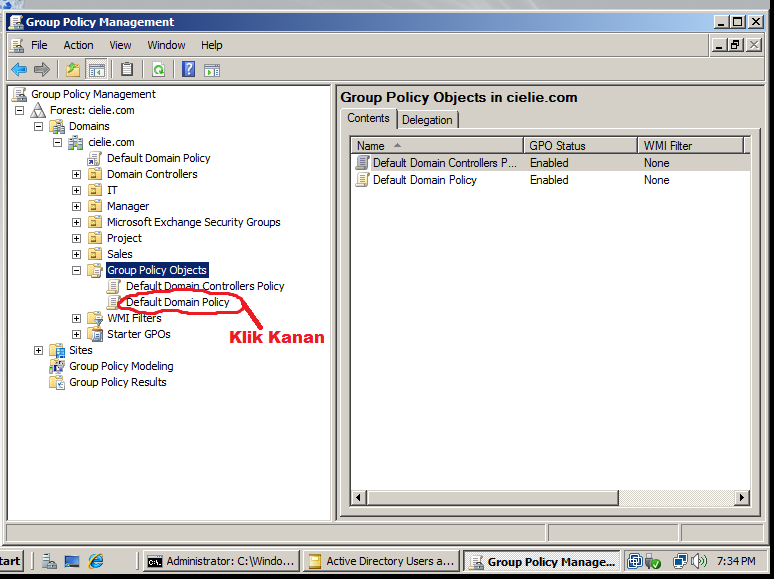Click horizontal scrollbar left arrow in list

(359, 498)
